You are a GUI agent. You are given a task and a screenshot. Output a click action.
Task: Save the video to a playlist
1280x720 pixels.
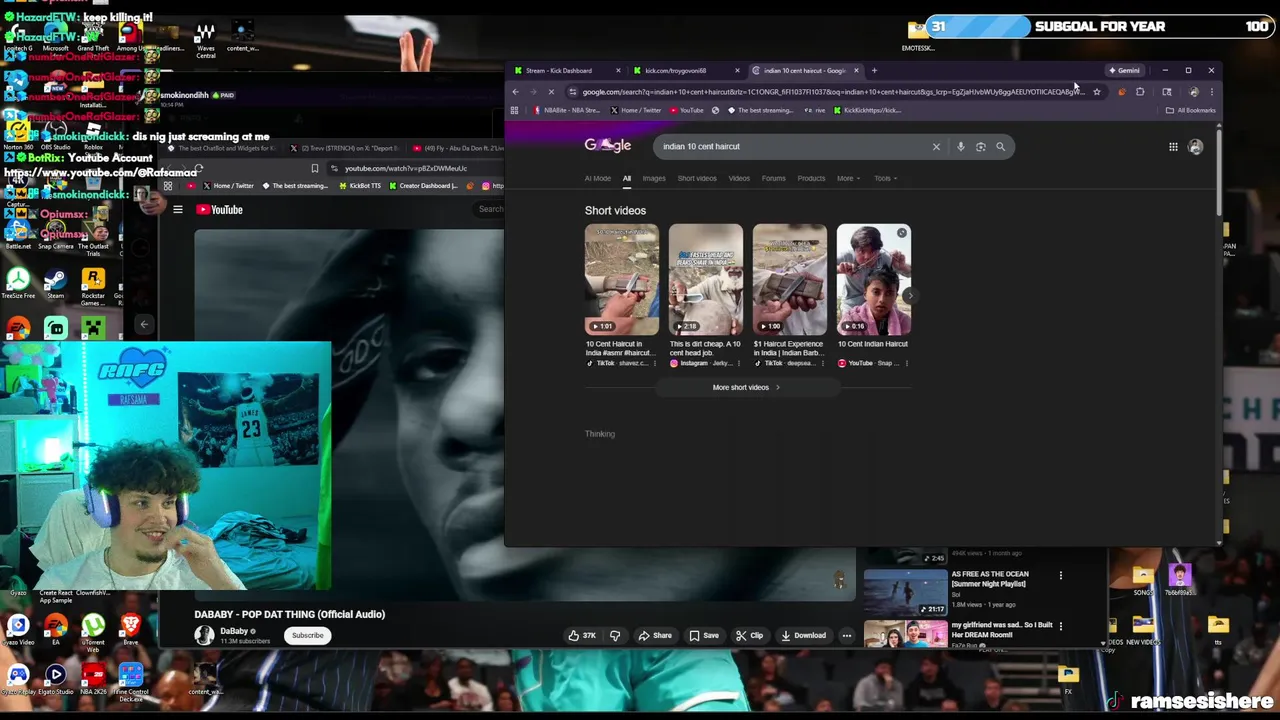point(703,635)
